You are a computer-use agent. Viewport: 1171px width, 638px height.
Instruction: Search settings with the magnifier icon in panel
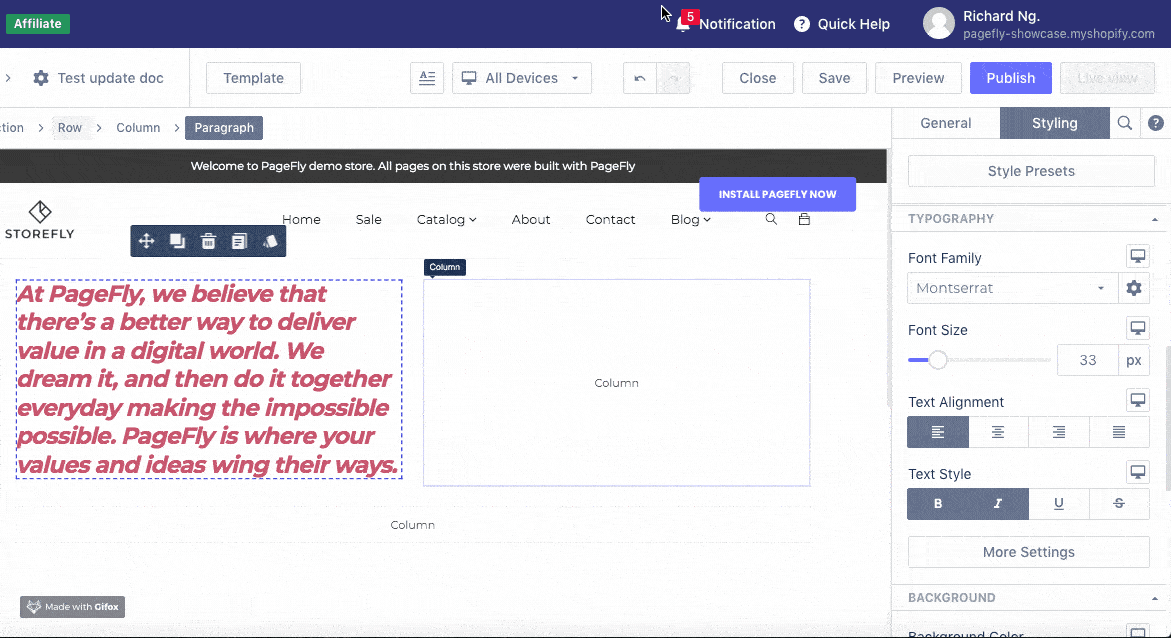[x=1125, y=123]
